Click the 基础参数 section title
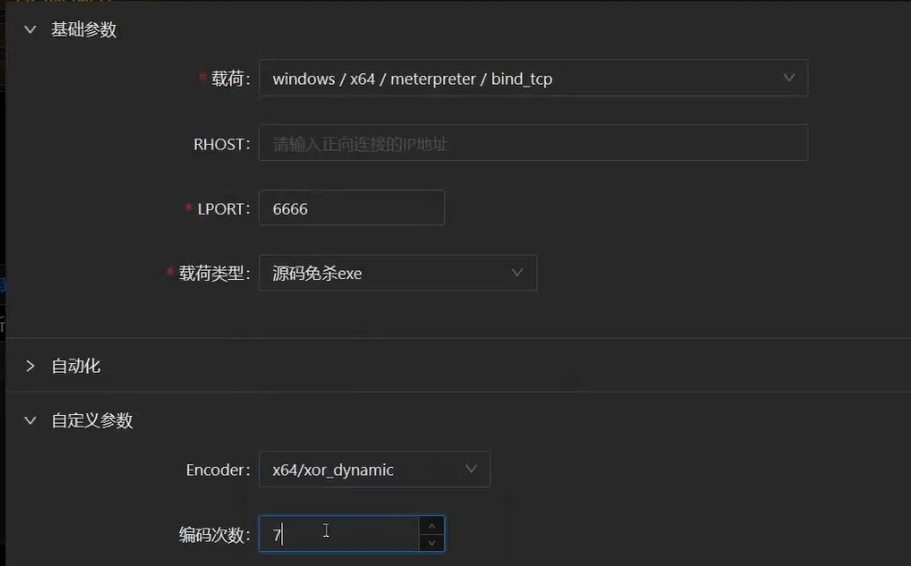This screenshot has width=911, height=566. (84, 30)
